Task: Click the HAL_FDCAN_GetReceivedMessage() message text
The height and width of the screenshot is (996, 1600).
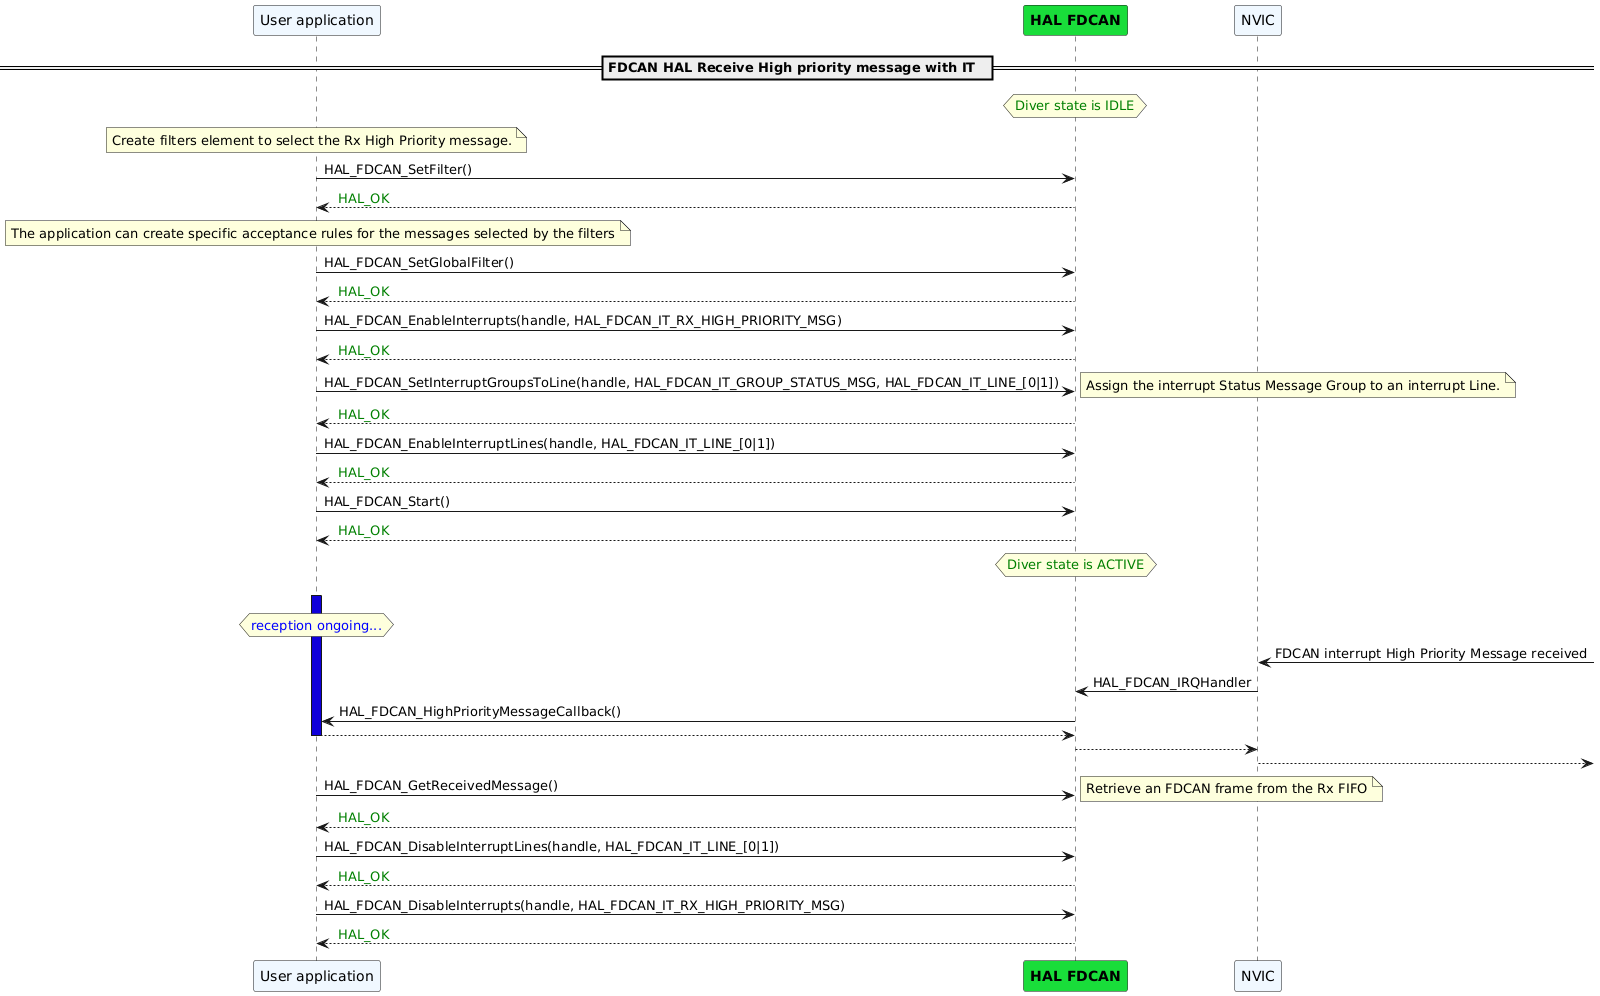Action: click(440, 785)
